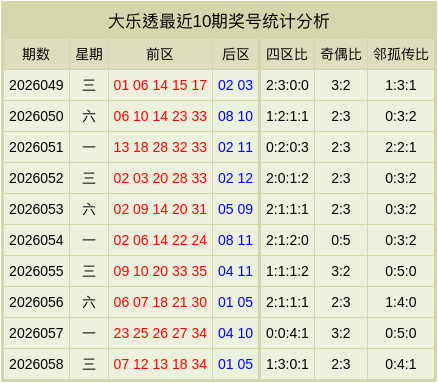This screenshot has width=438, height=383.
Task: Select the 星期 column header
Action: coord(89,54)
